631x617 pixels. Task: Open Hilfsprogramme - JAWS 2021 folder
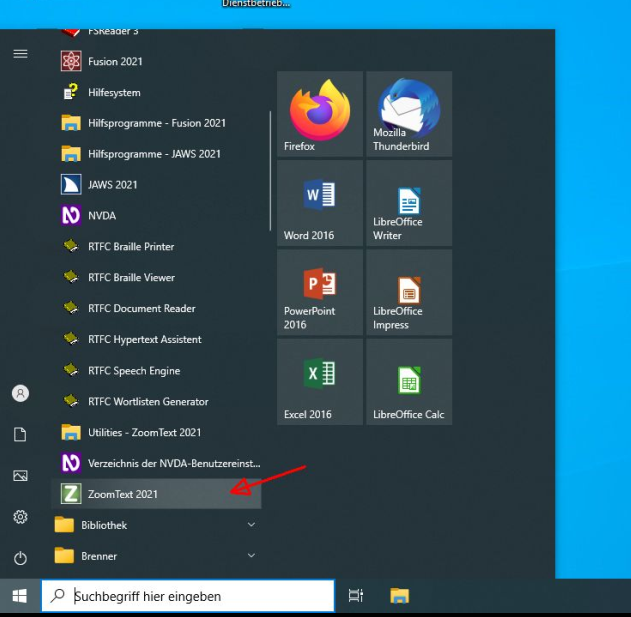[156, 154]
